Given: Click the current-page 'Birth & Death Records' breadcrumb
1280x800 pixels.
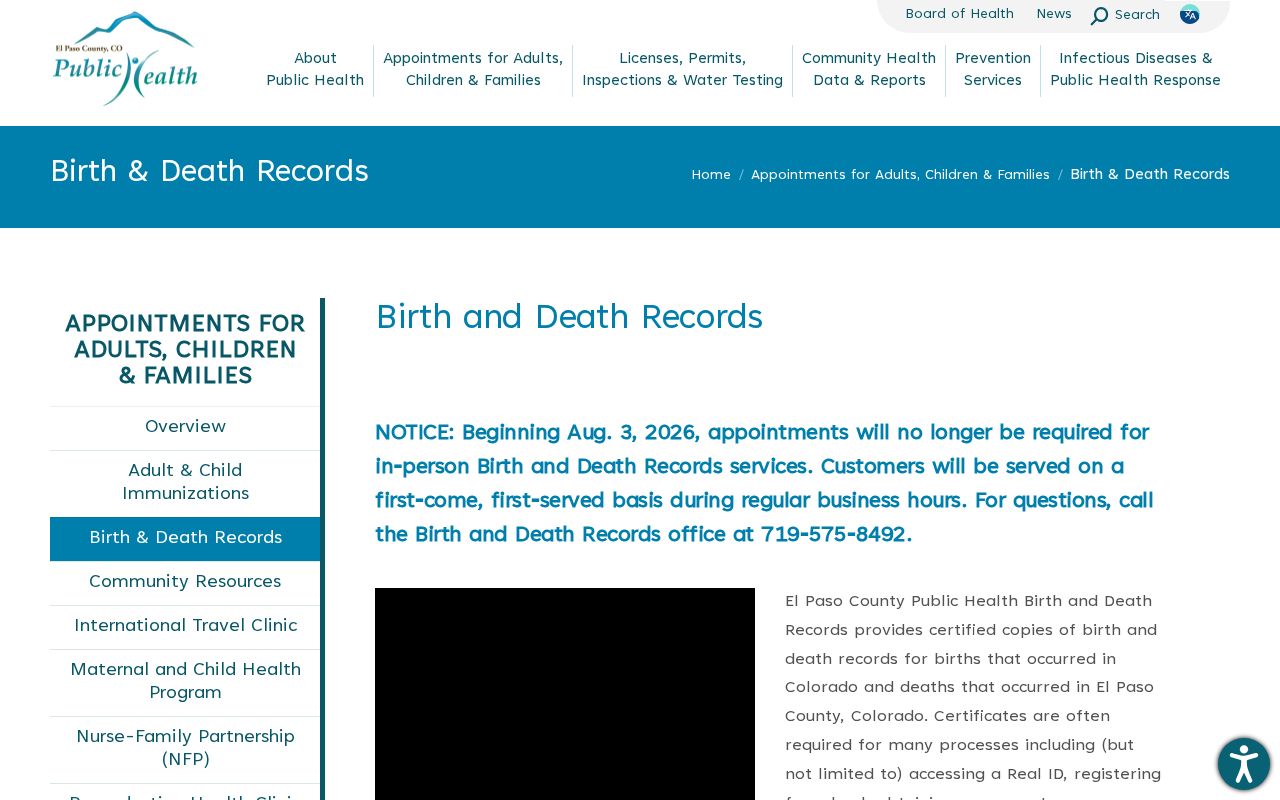Looking at the screenshot, I should (1150, 175).
